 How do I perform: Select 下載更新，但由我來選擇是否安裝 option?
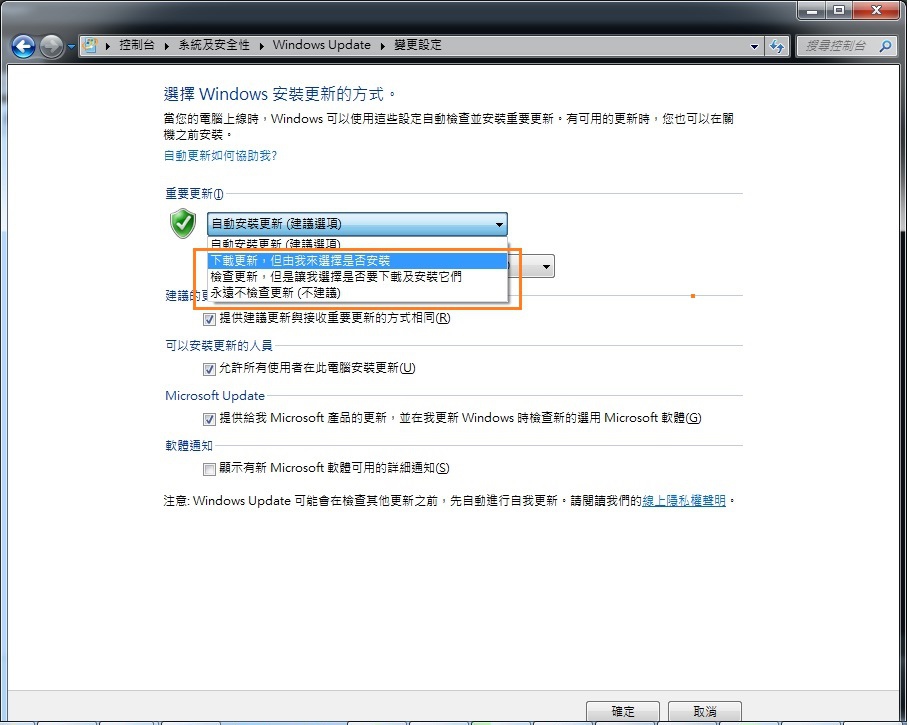click(x=357, y=260)
